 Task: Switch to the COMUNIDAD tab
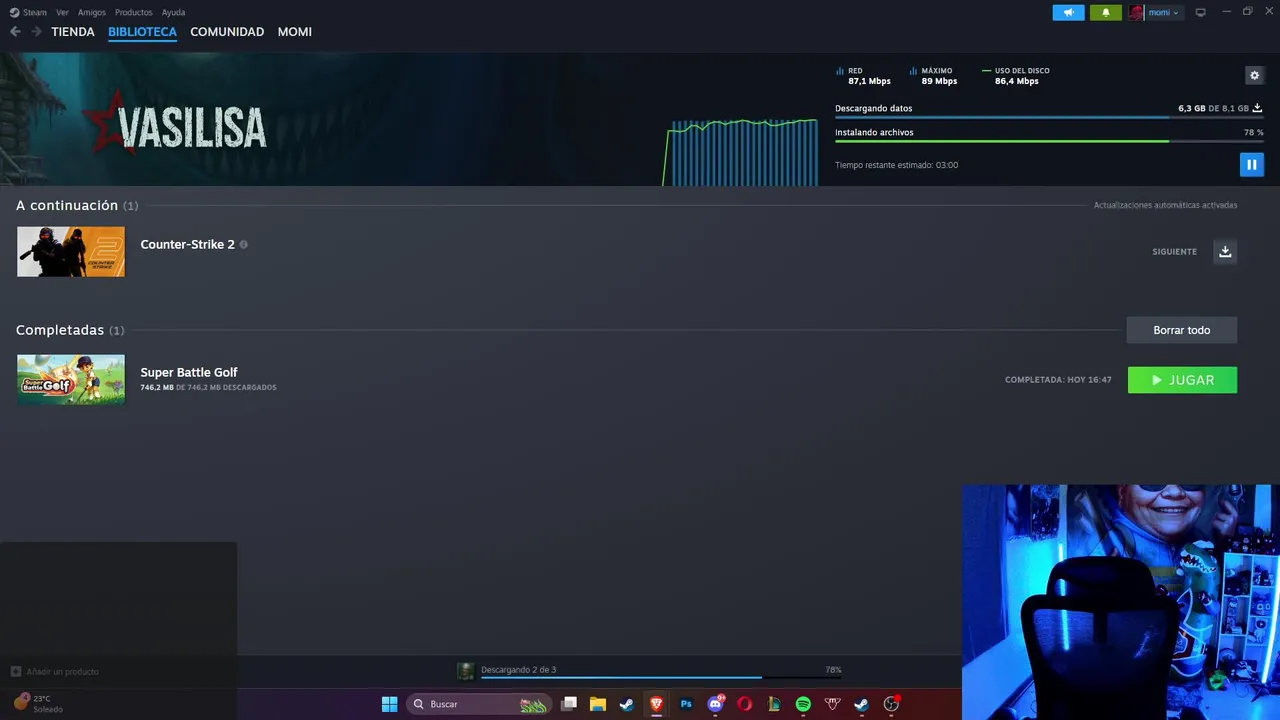tap(227, 32)
